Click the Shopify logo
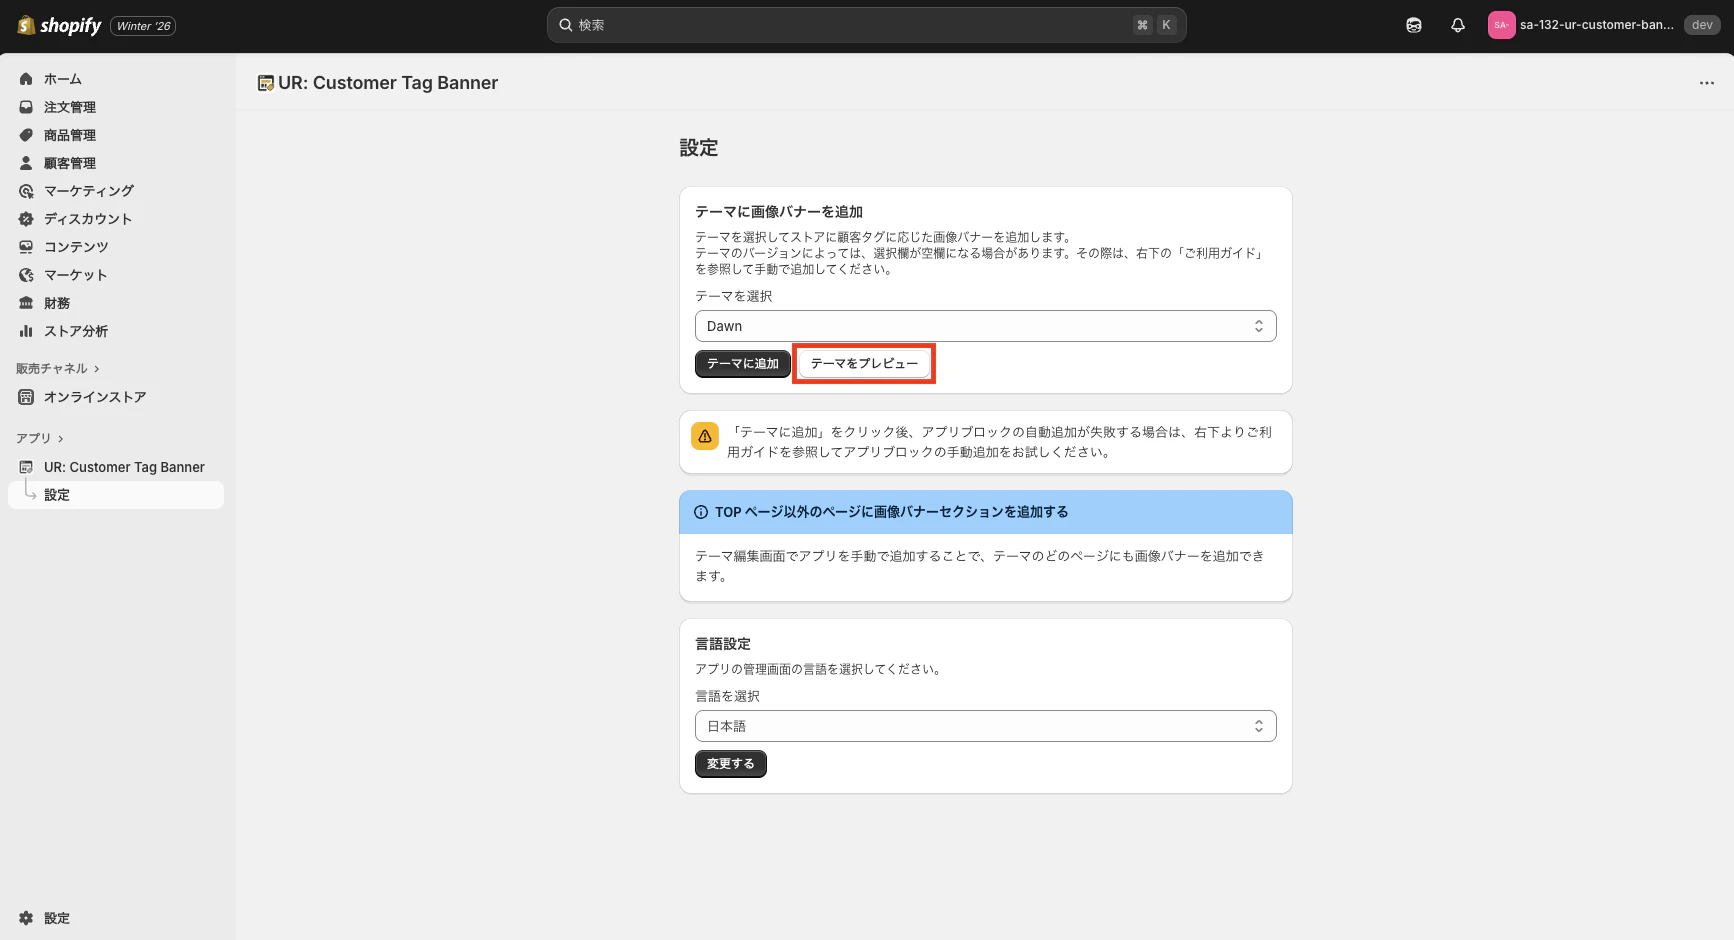 [60, 26]
